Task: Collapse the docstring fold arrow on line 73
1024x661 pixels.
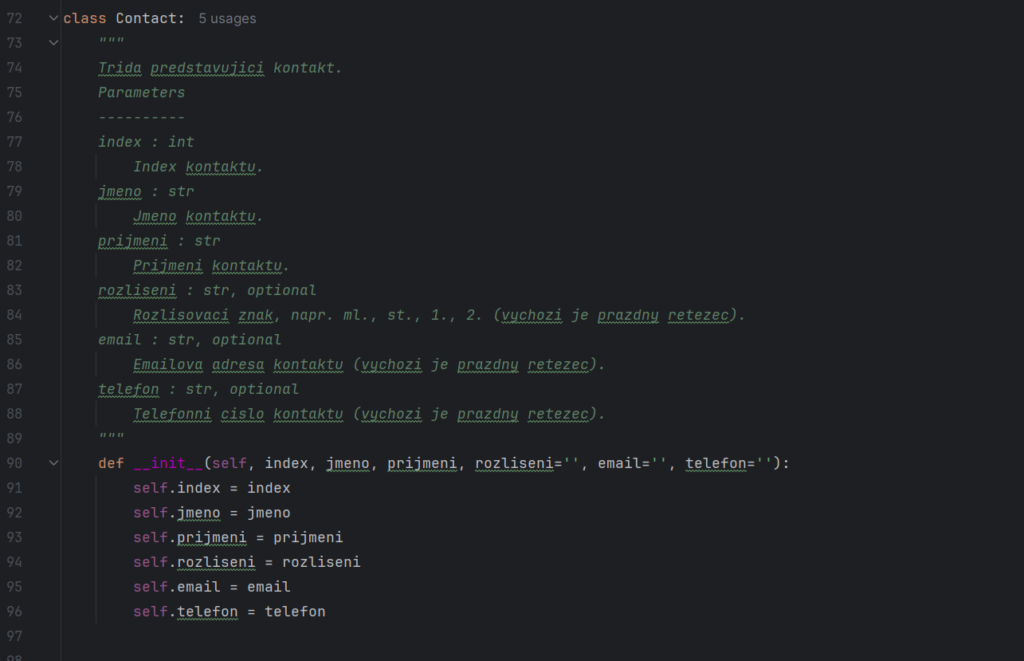Action: pyautogui.click(x=54, y=43)
